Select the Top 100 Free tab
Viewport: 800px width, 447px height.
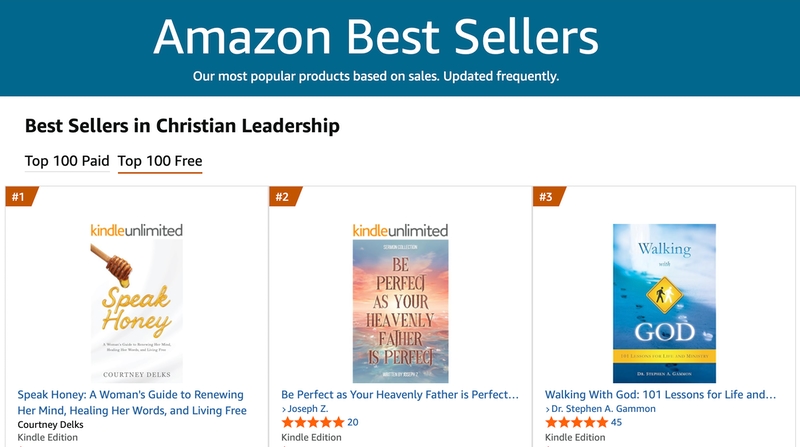[x=160, y=161]
